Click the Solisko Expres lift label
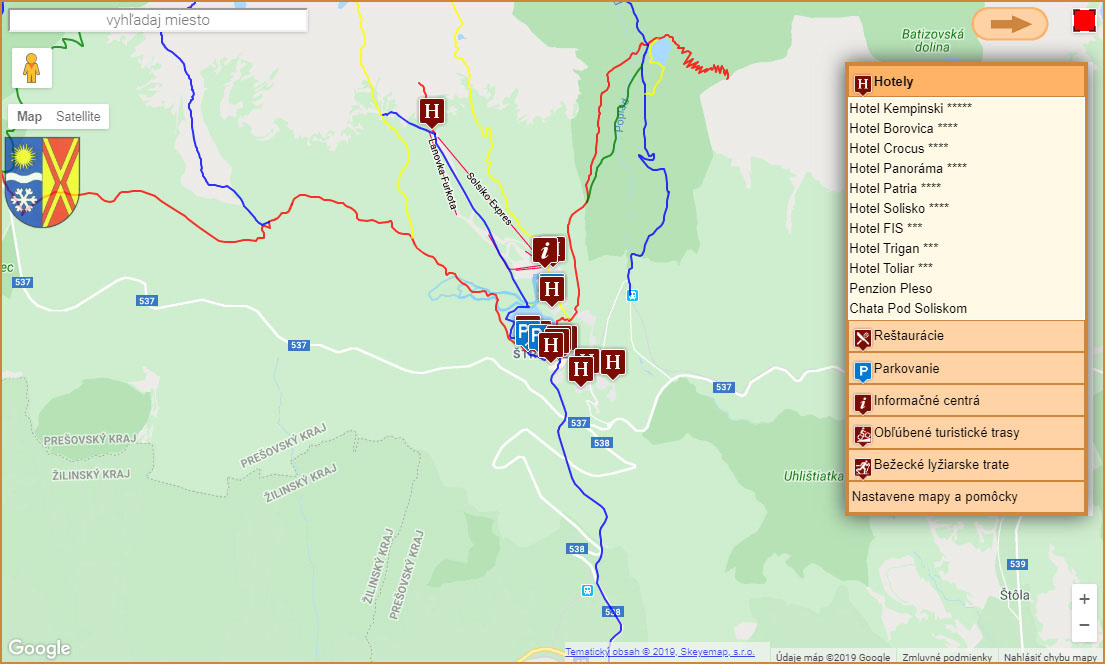Viewport: 1105px width, 667px height. pos(489,199)
